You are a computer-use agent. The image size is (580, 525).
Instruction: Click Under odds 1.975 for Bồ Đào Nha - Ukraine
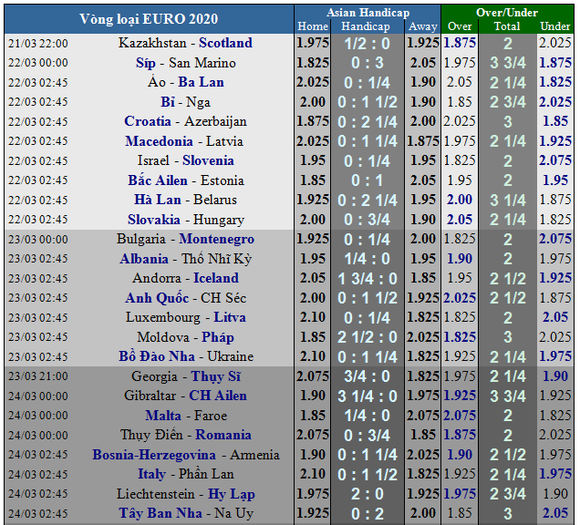(x=555, y=357)
